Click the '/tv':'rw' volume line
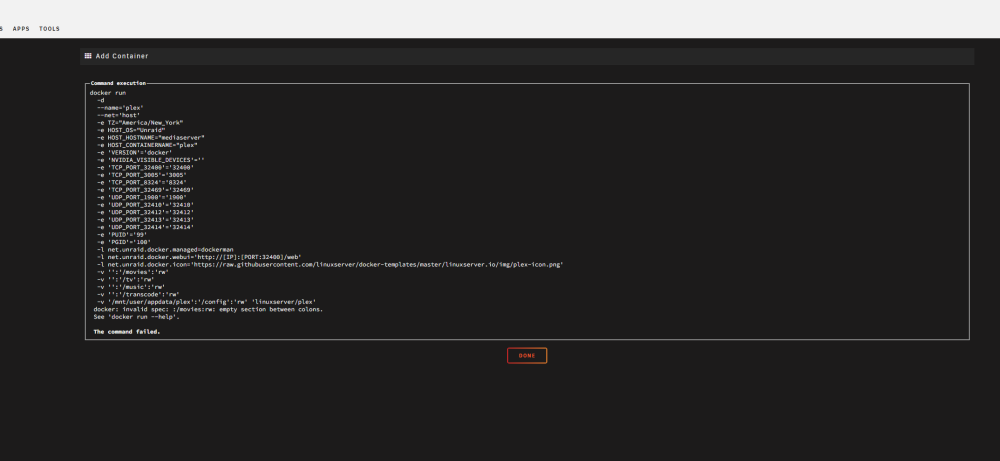 click(126, 279)
